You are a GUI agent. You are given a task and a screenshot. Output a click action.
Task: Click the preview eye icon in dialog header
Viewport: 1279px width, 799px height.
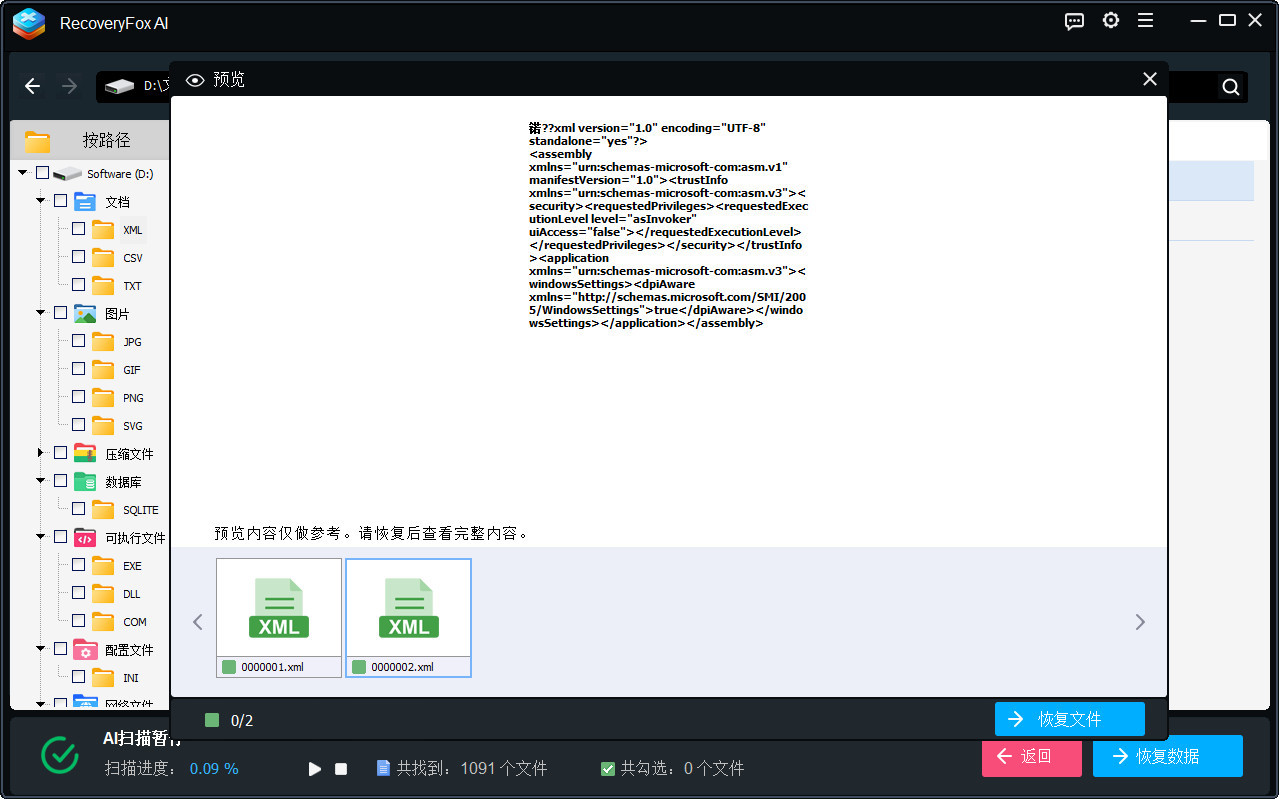pyautogui.click(x=195, y=80)
